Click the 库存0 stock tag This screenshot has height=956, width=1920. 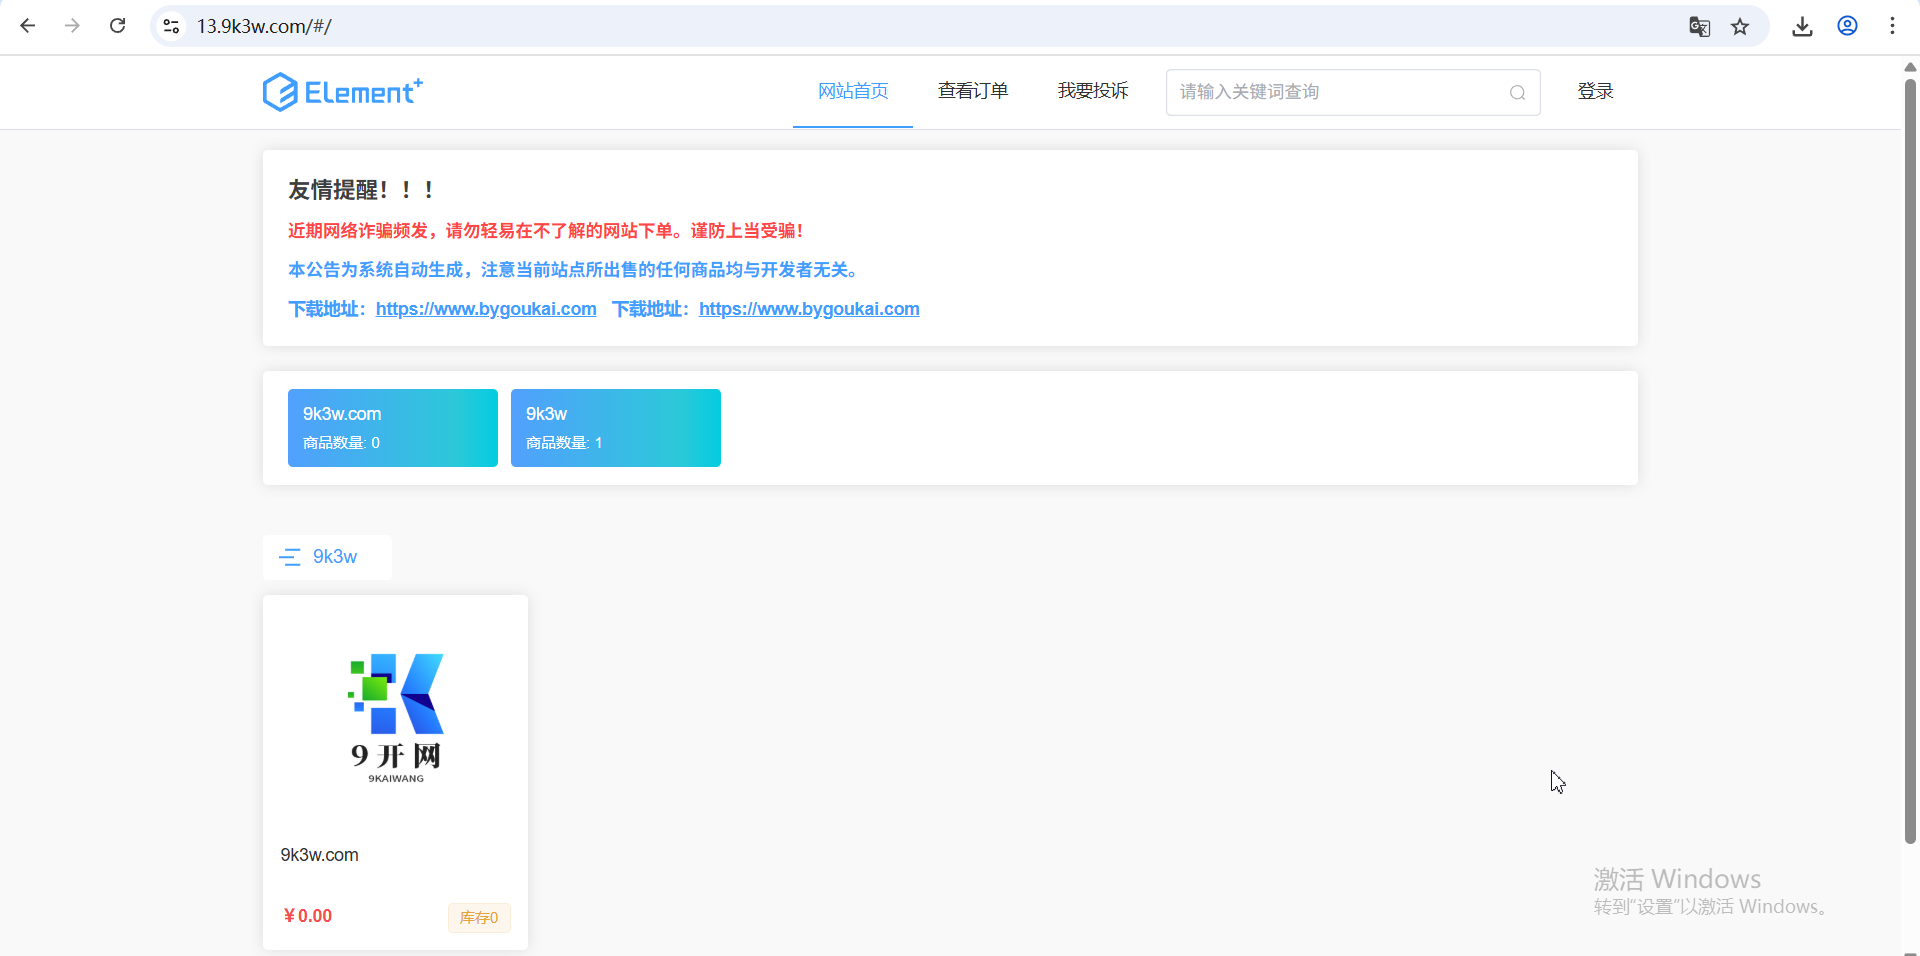point(479,918)
